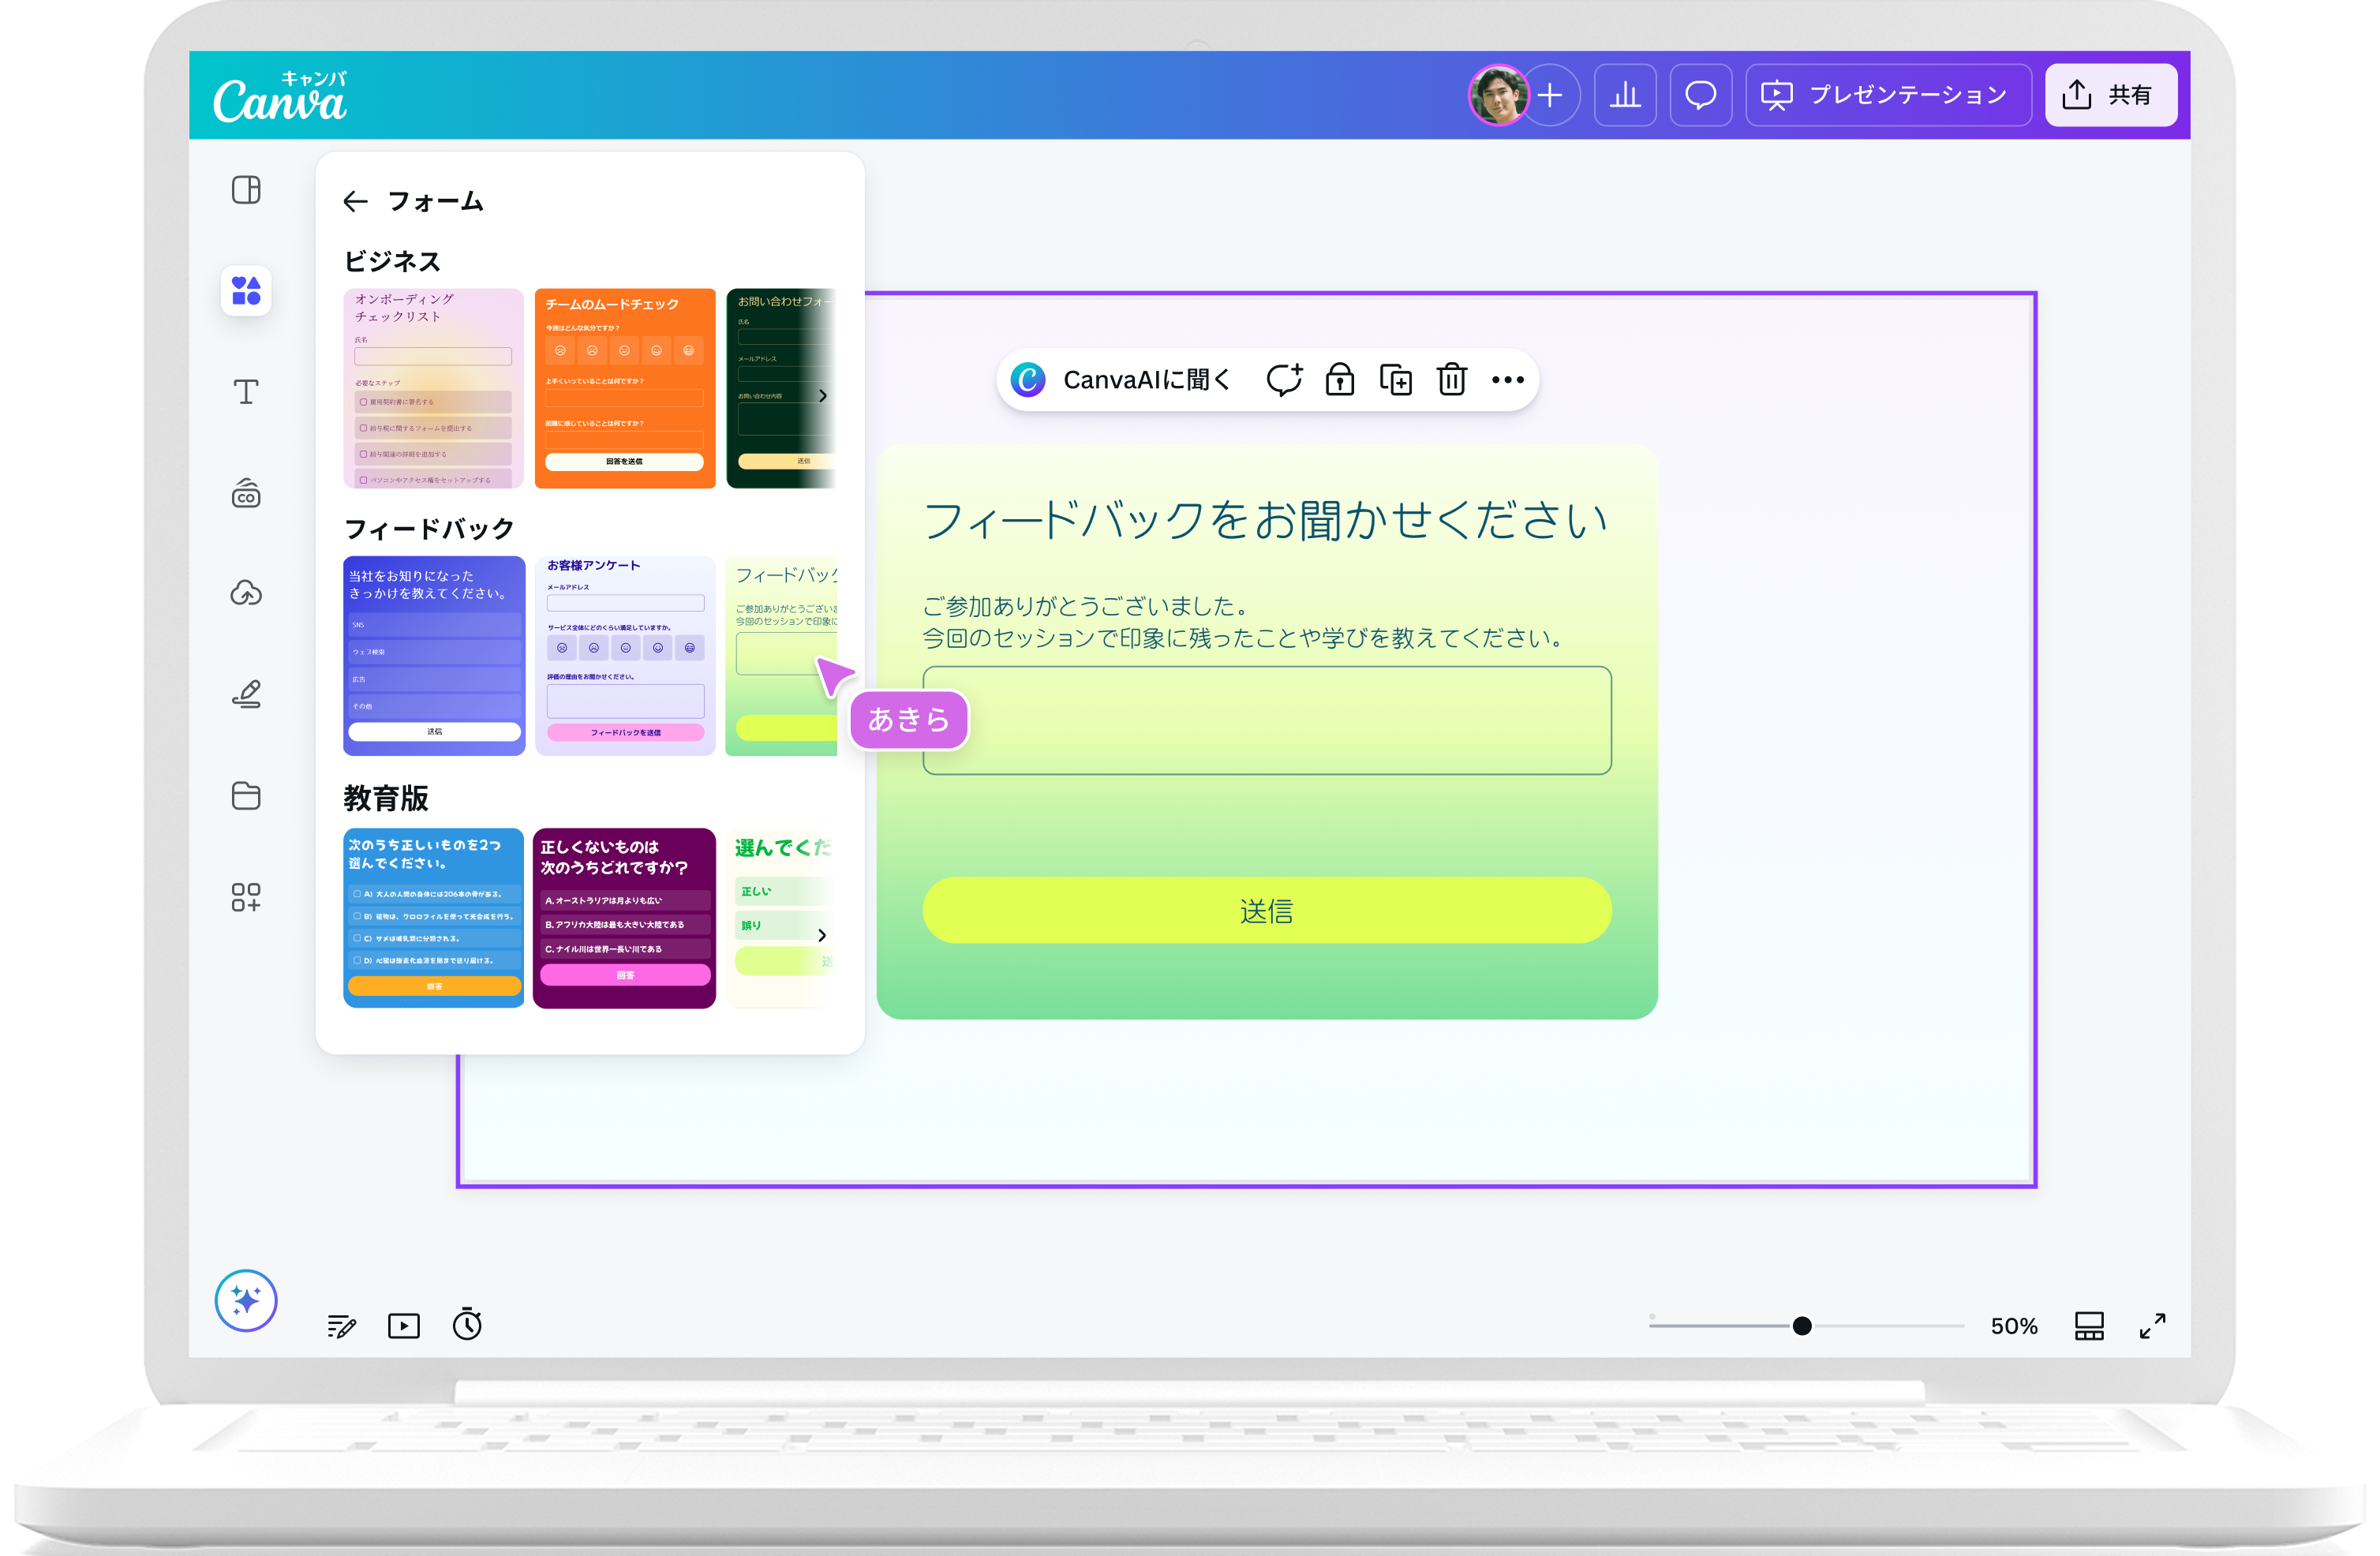Open the Design panel in the sidebar
This screenshot has height=1556, width=2380.
click(246, 190)
